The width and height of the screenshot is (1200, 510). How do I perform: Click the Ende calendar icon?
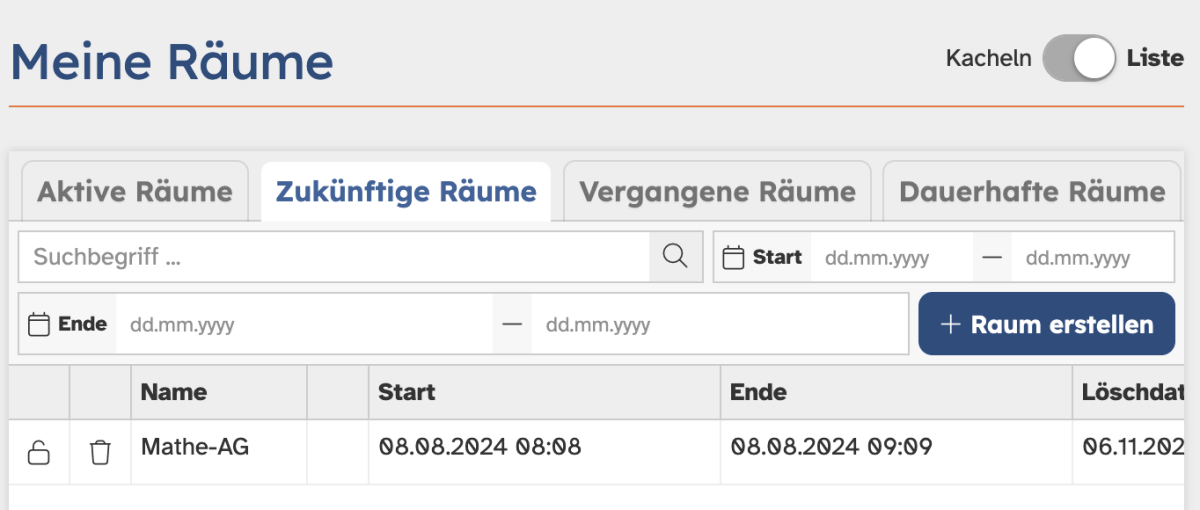click(39, 324)
